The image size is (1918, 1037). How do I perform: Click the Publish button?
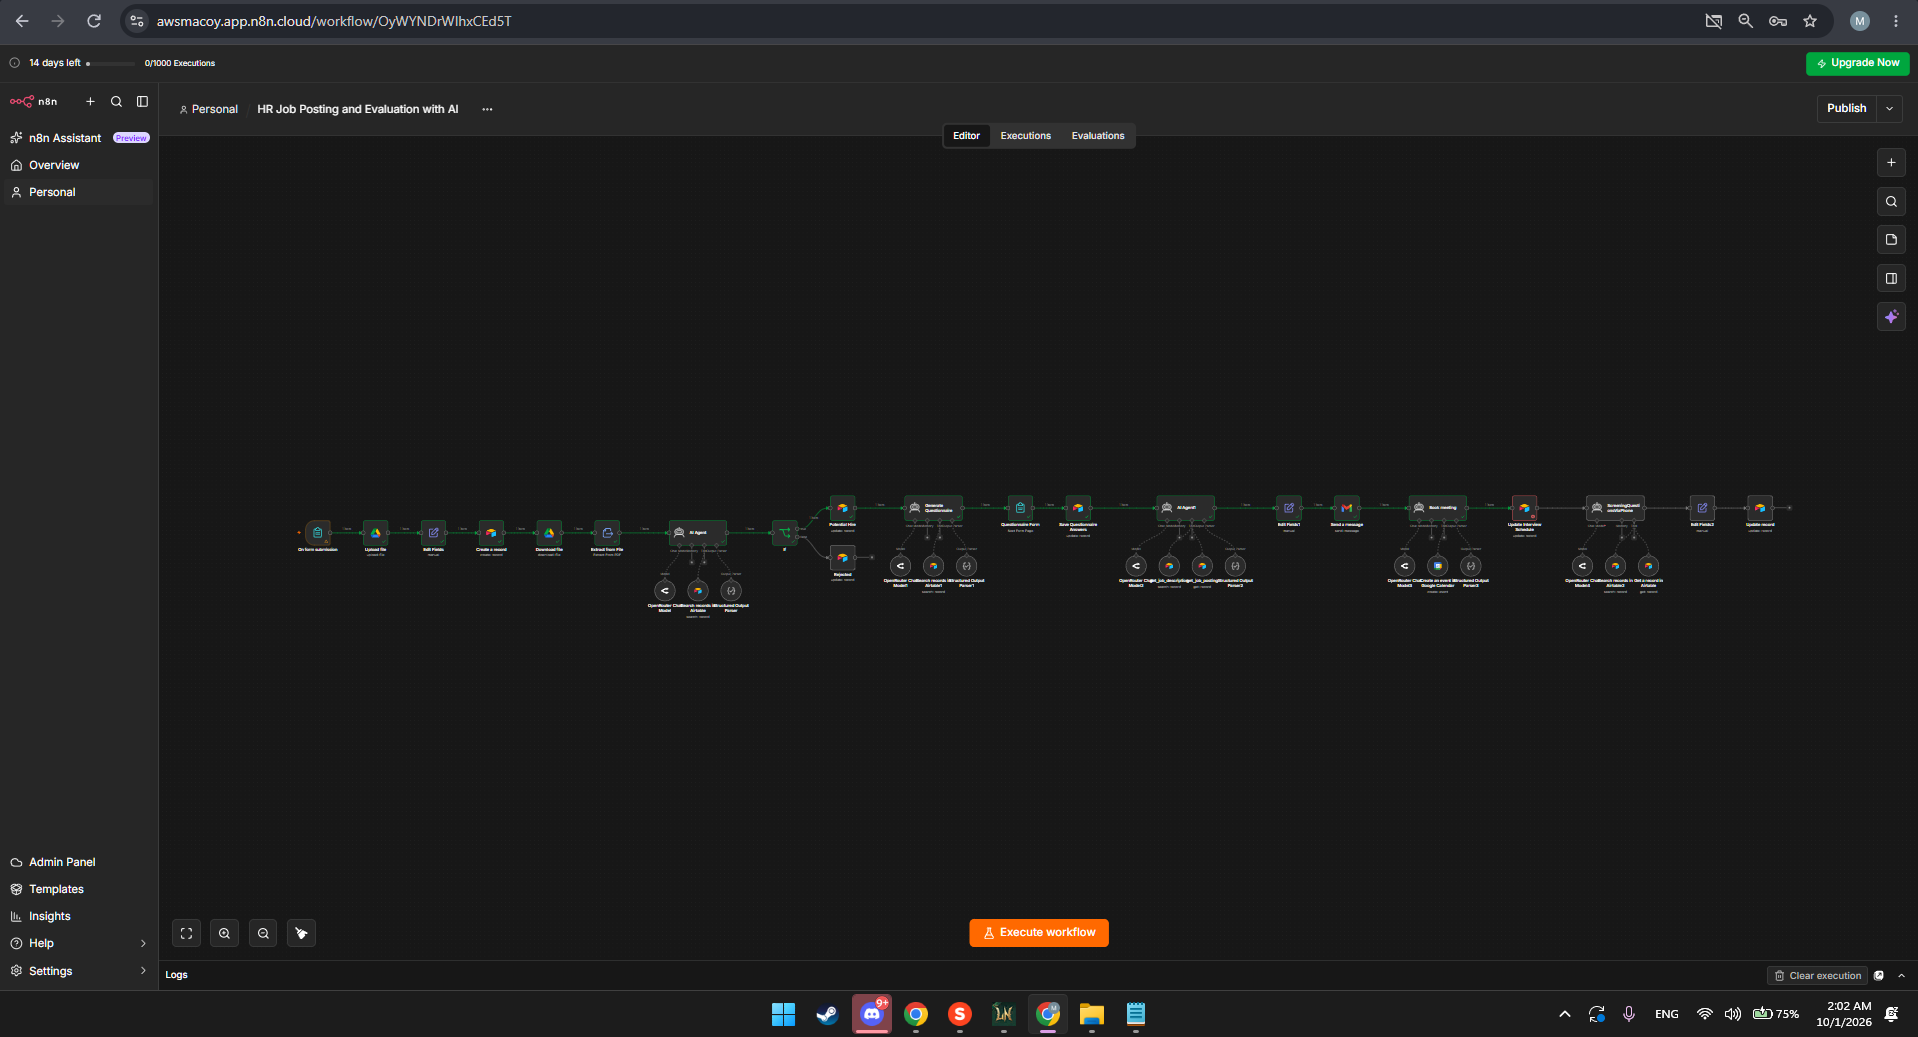coord(1846,108)
